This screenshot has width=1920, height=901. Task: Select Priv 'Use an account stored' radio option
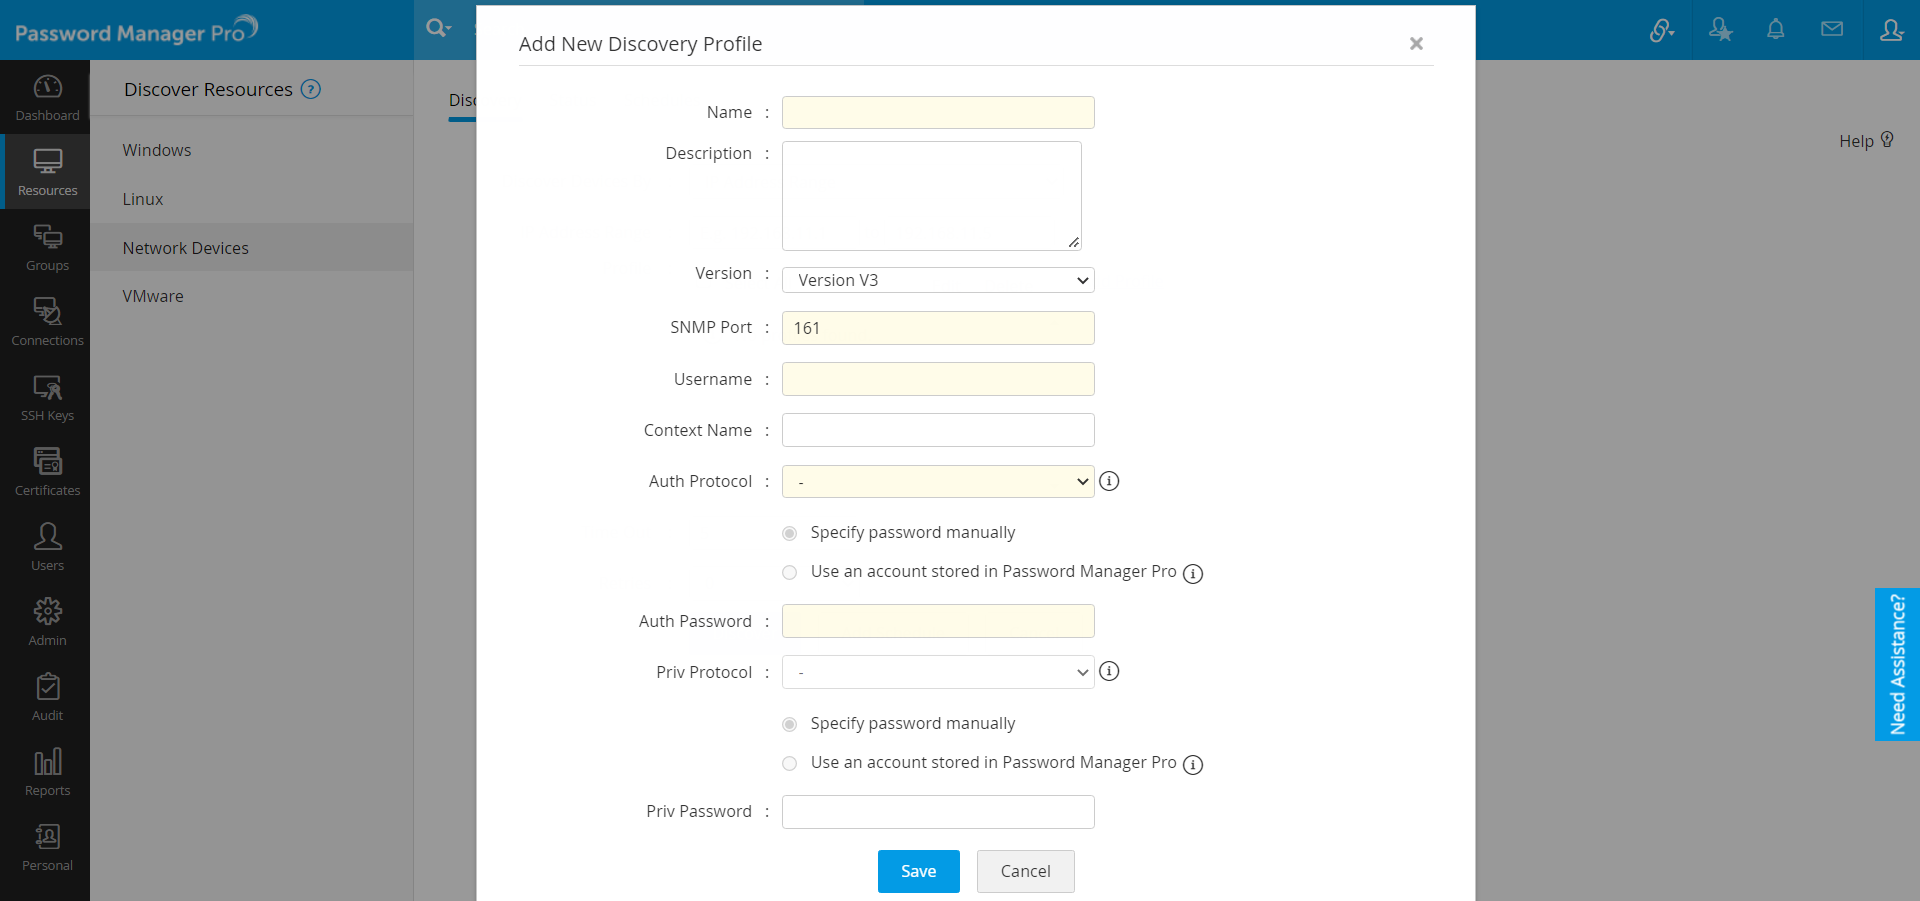click(790, 763)
